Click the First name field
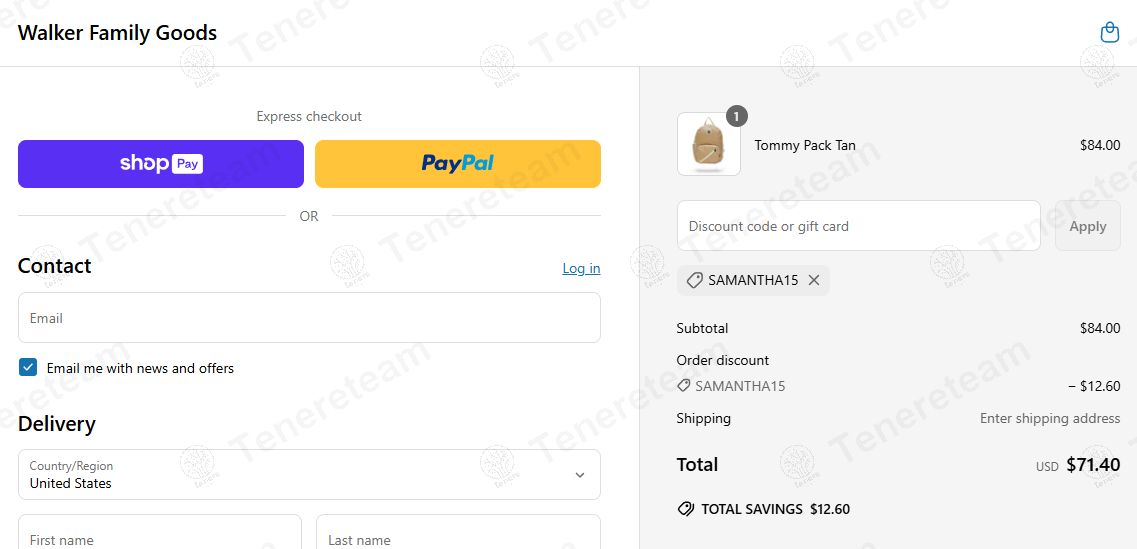Viewport: 1137px width, 549px height. point(160,535)
